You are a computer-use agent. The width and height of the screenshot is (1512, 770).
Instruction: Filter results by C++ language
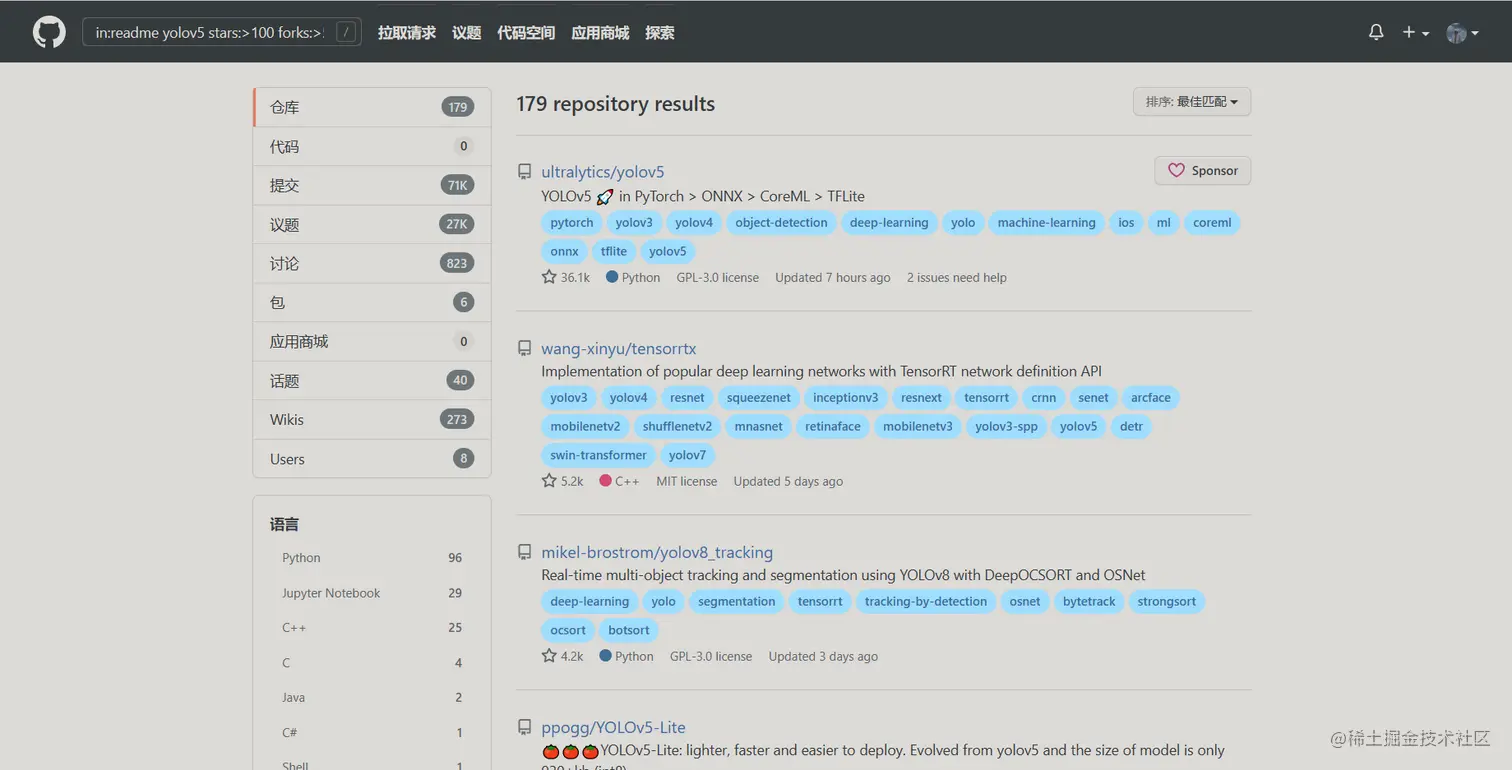(372, 628)
